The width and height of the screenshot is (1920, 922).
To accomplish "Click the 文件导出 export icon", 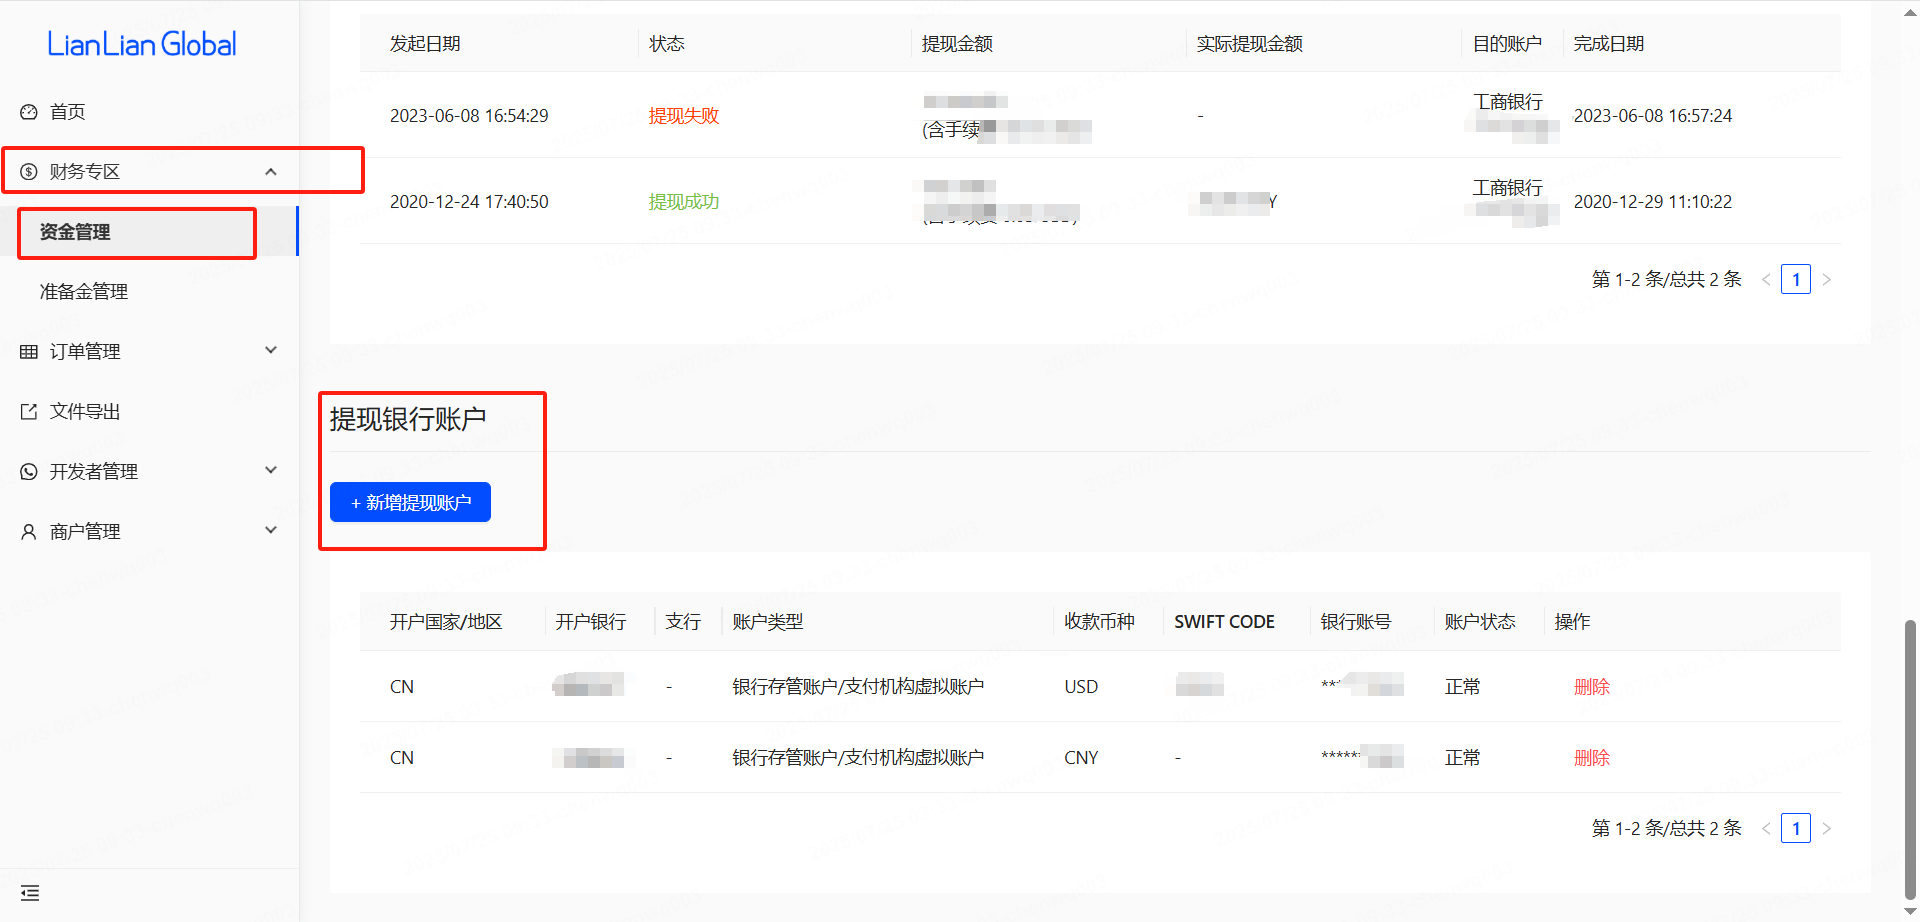I will 29,412.
